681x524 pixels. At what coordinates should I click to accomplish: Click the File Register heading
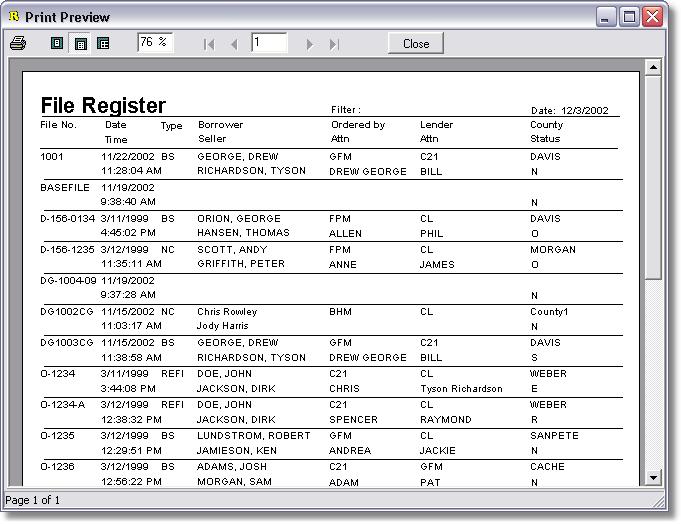pos(103,105)
